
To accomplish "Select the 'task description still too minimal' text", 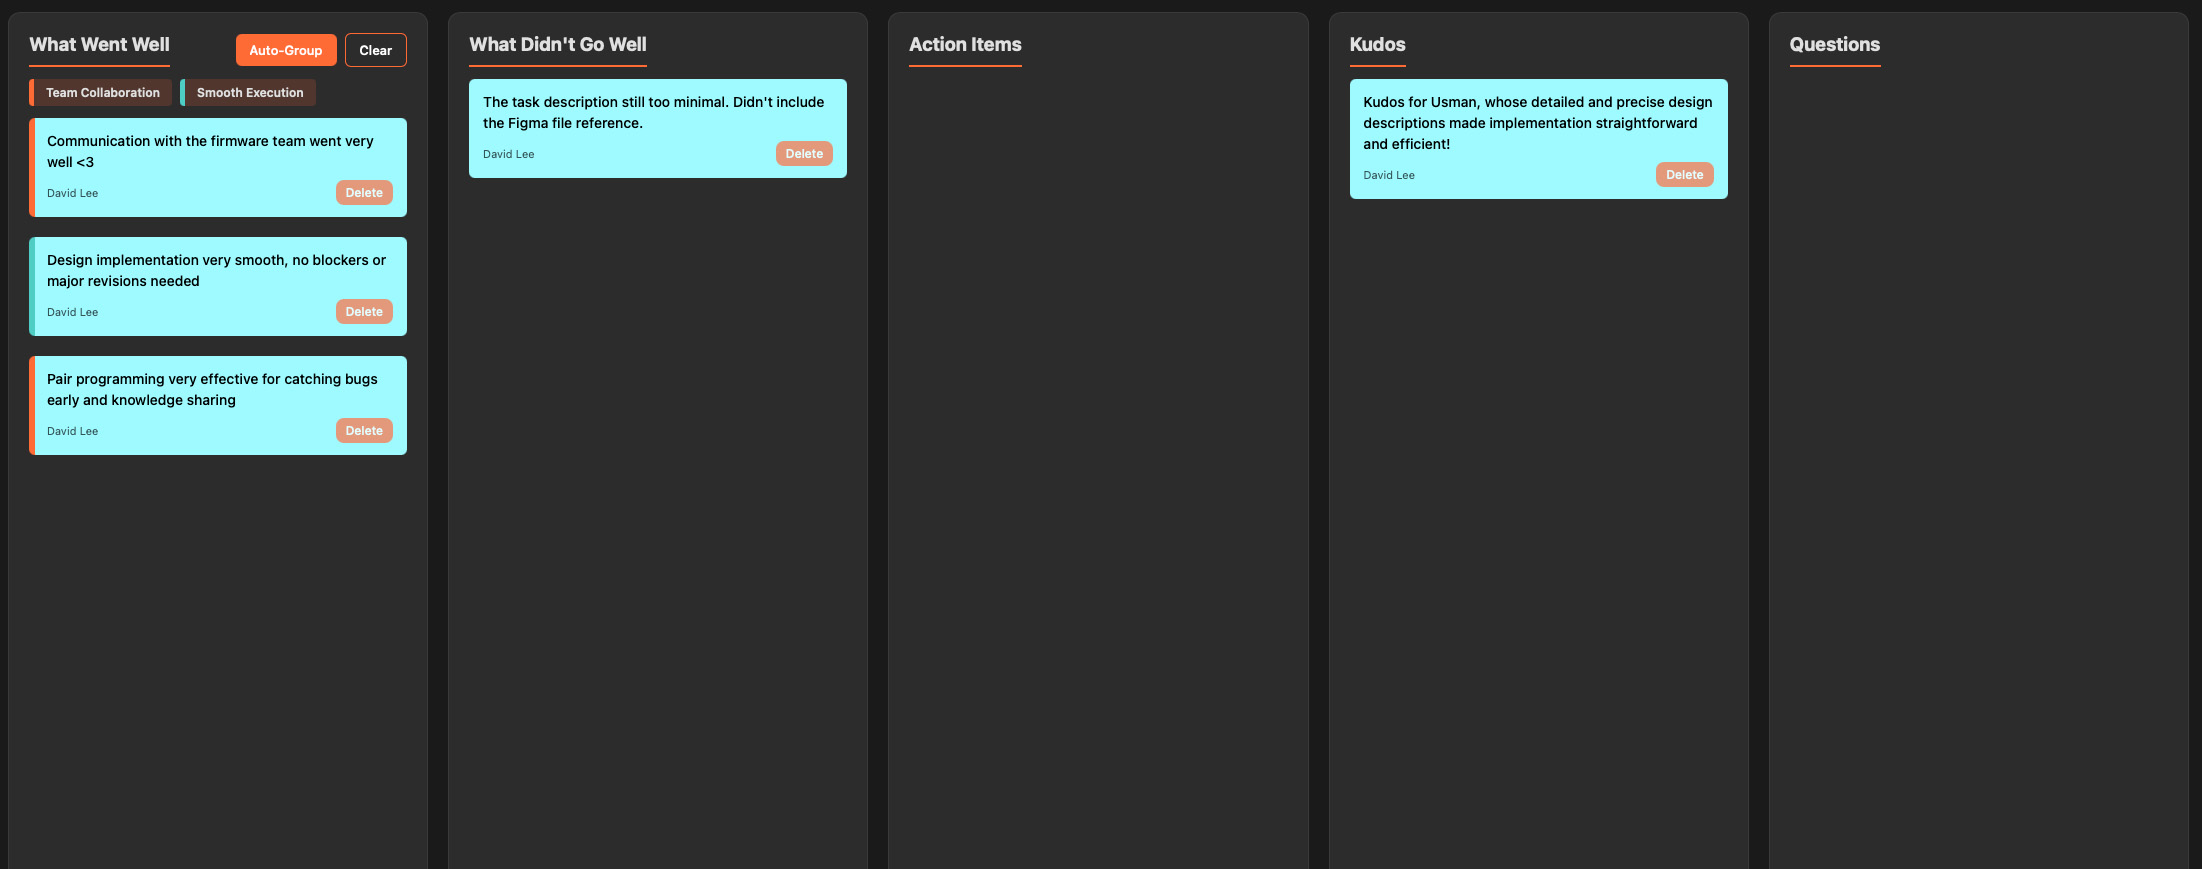I will (x=653, y=113).
